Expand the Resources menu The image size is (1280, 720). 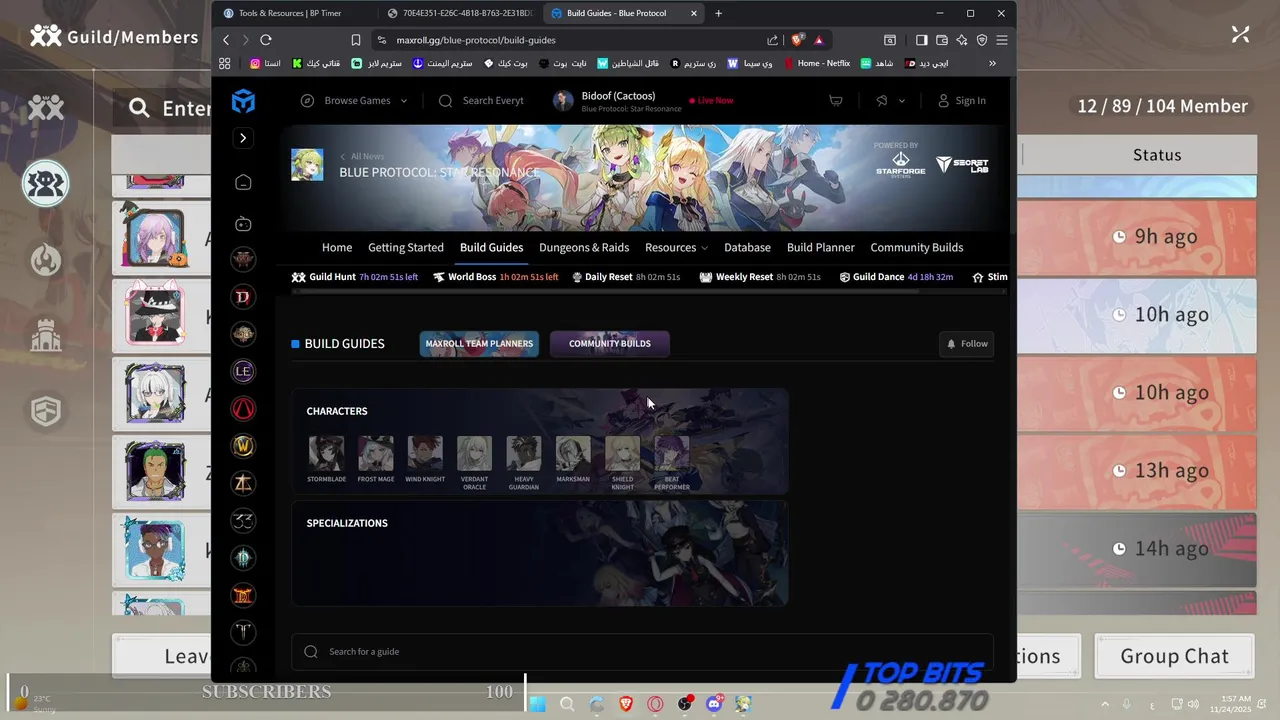[676, 247]
